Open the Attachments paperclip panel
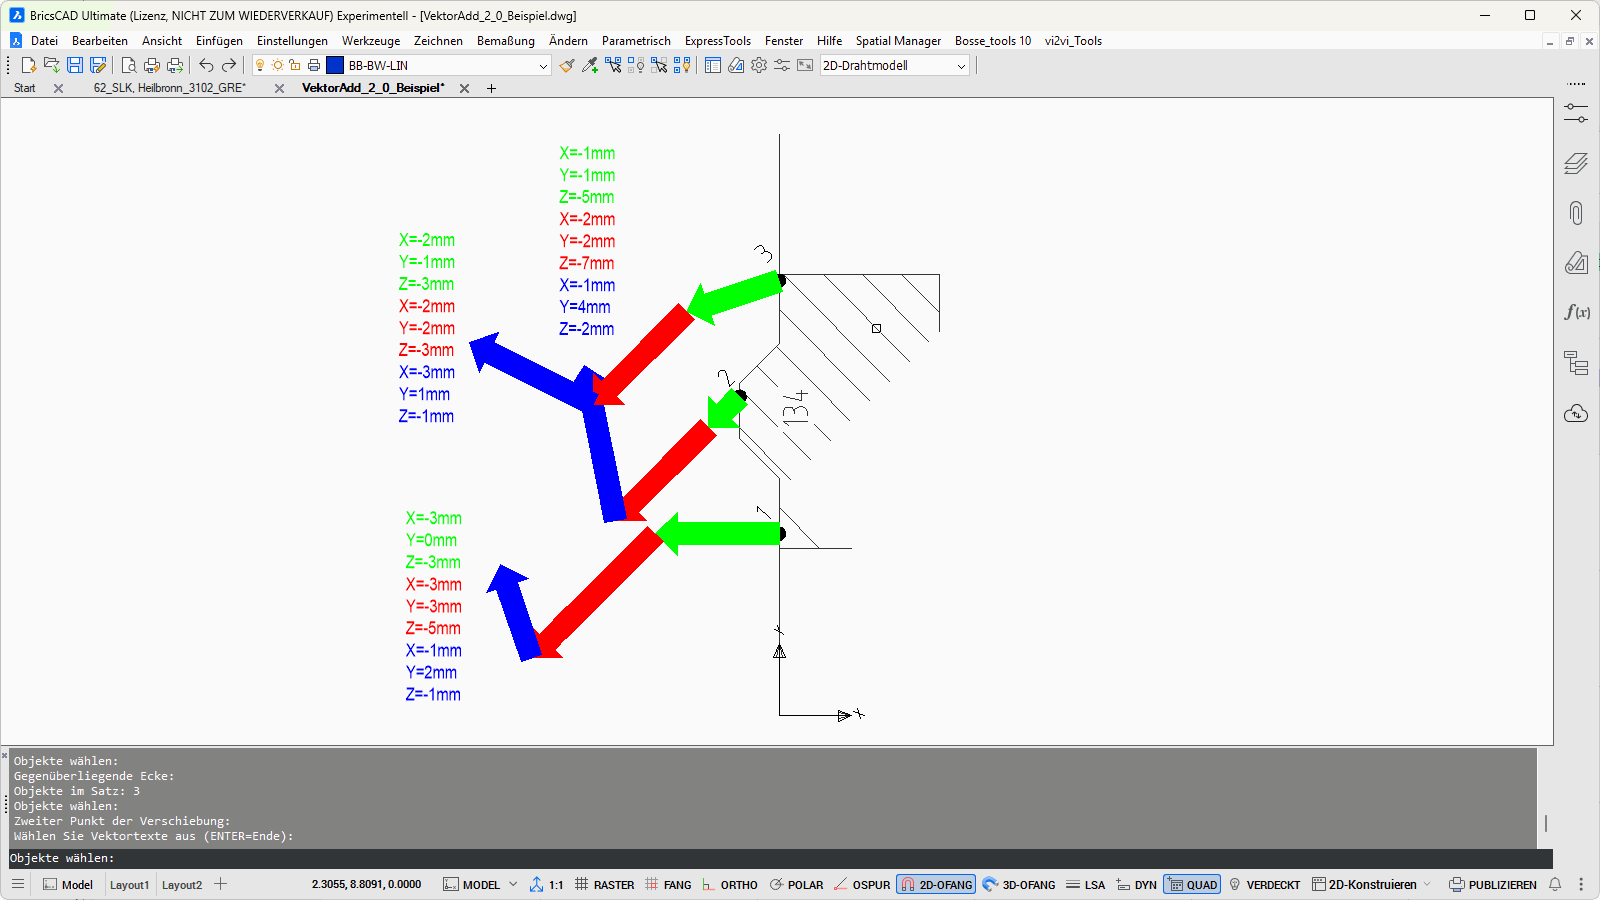 [1576, 213]
